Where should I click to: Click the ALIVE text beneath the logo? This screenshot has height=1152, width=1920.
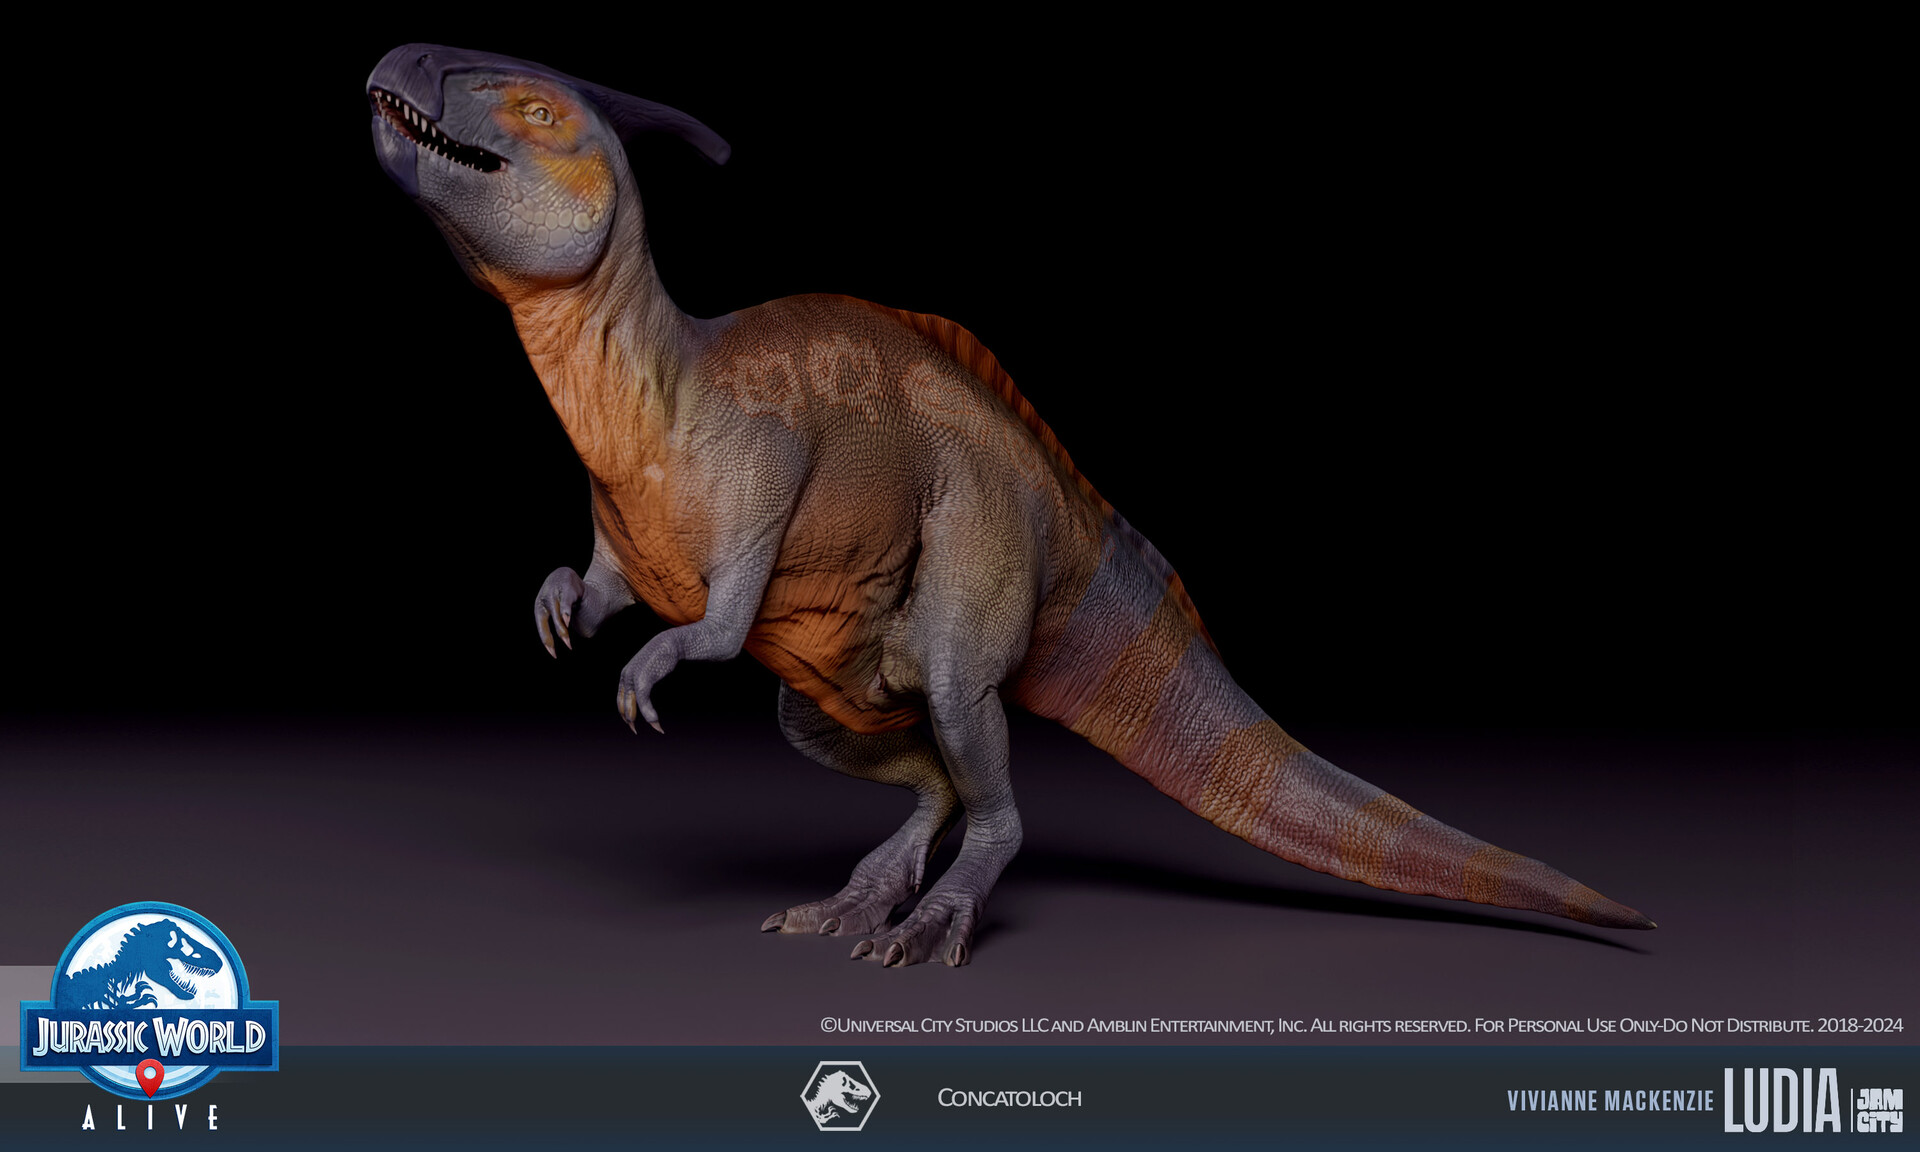(x=150, y=1119)
